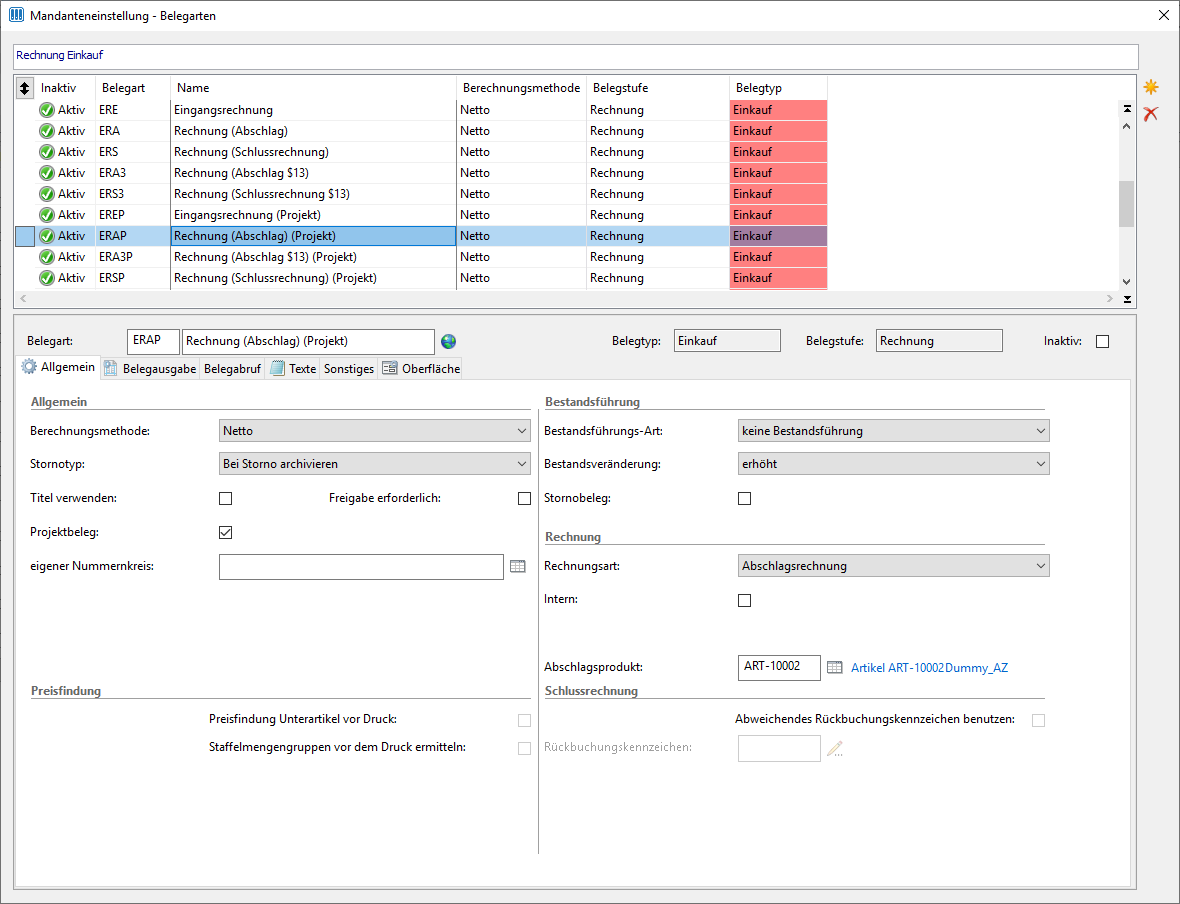Click the row selector of ERAP row
Image resolution: width=1180 pixels, height=904 pixels.
tap(26, 236)
